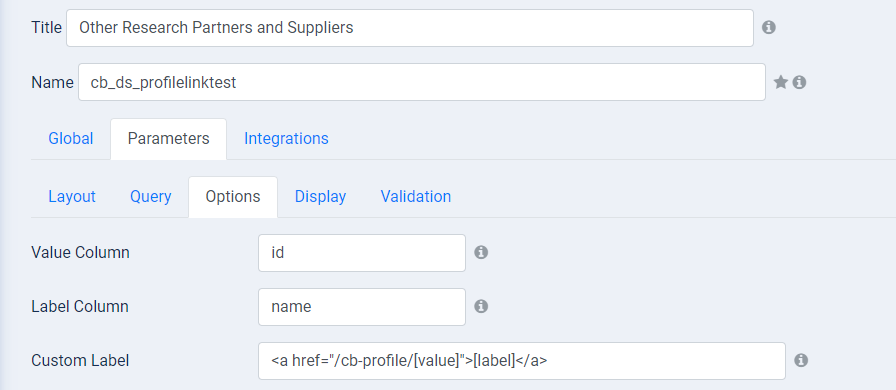Screen dimensions: 896x390
Task: Click the Label Column info icon
Action: click(x=481, y=307)
